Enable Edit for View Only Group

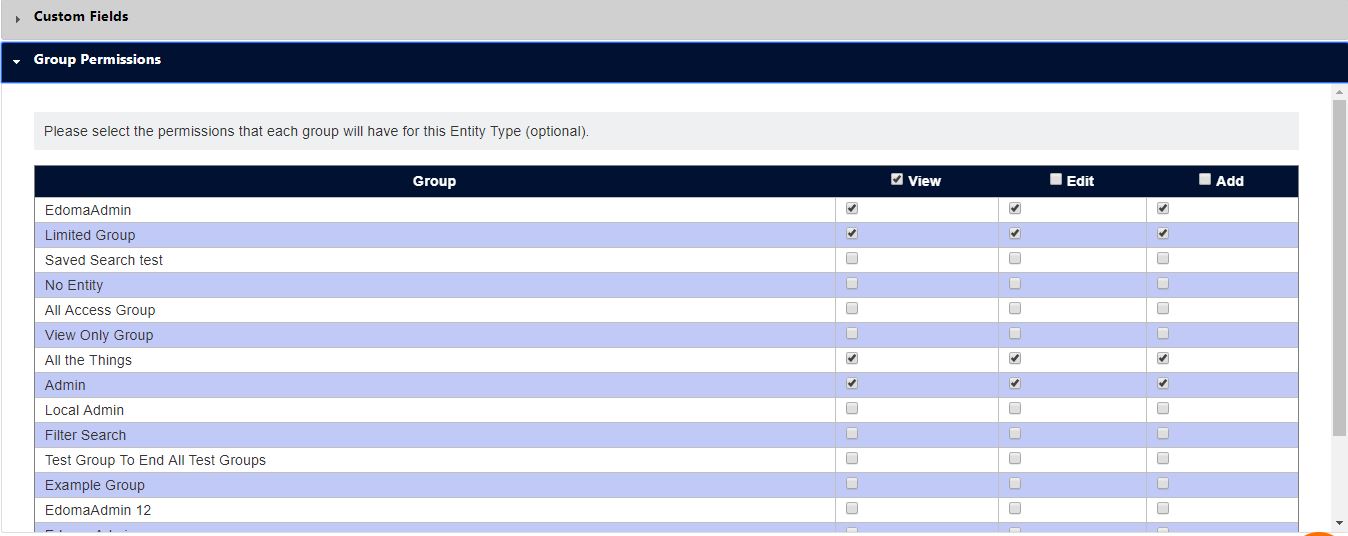tap(1015, 334)
